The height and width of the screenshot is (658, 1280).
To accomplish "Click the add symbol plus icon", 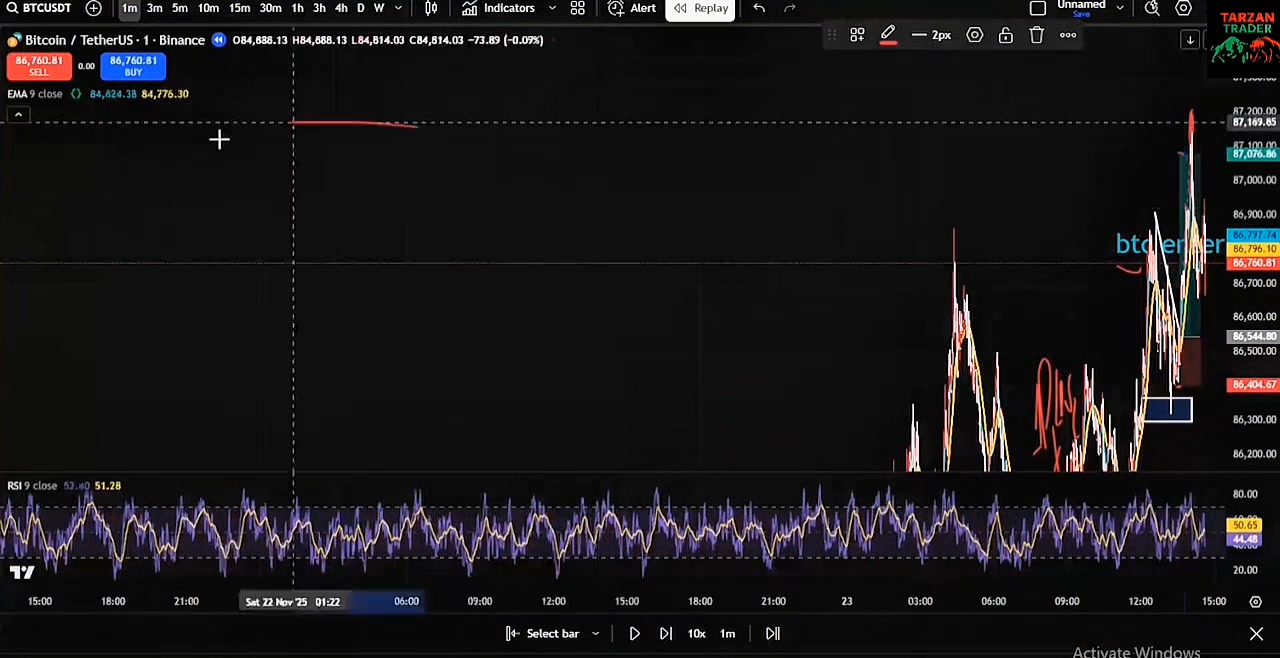I will pos(93,8).
